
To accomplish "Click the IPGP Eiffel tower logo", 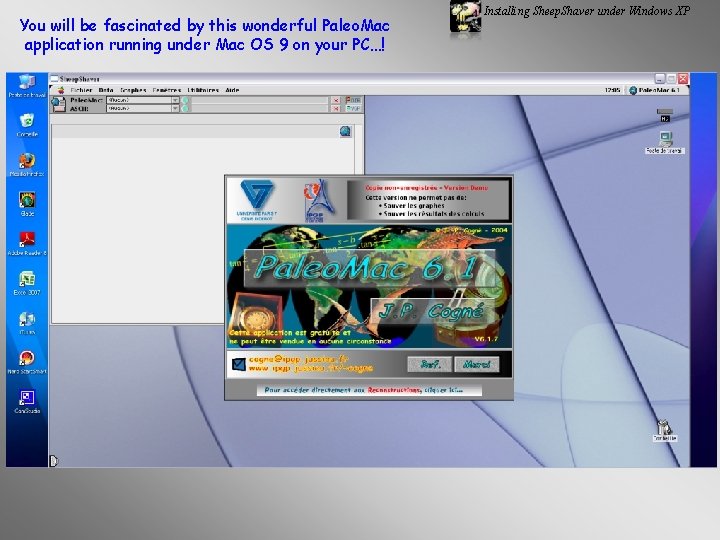I will tap(319, 201).
